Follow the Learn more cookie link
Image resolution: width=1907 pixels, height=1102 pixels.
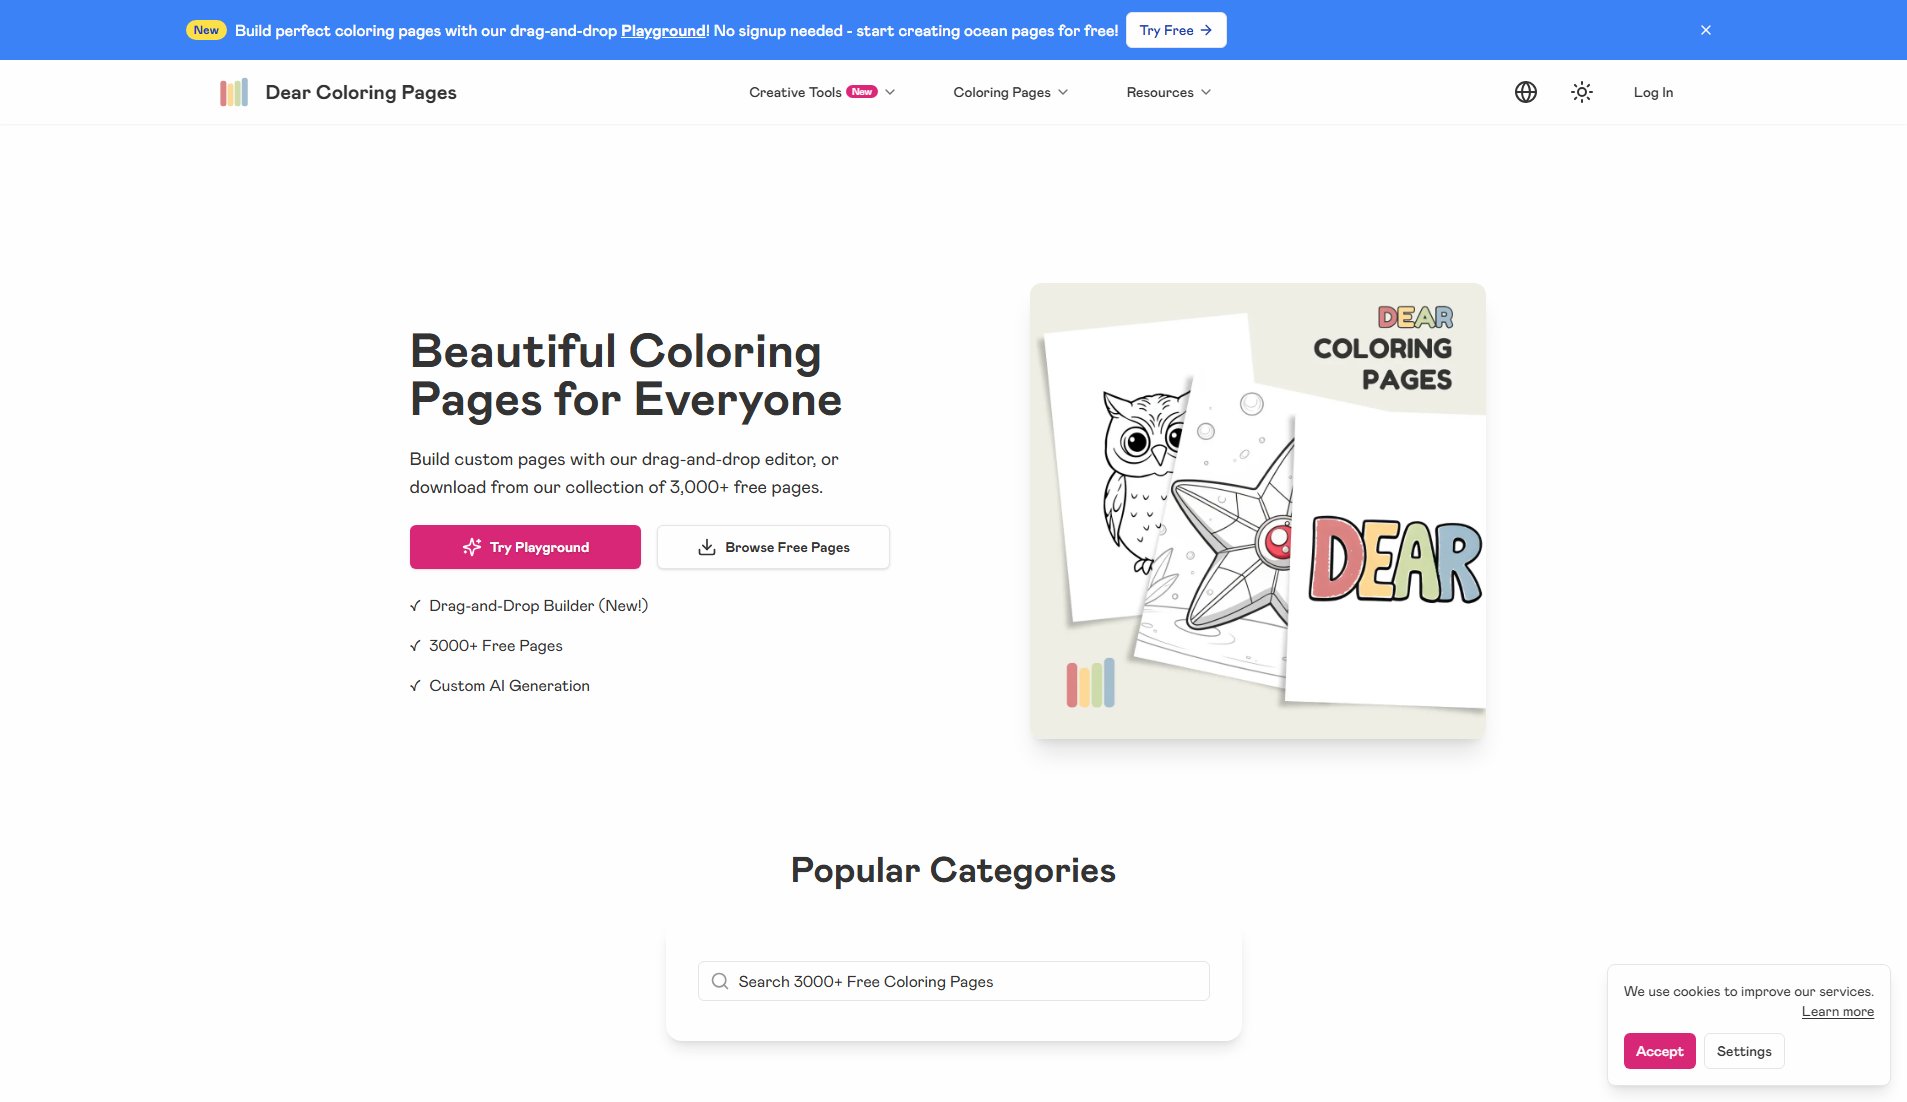click(x=1837, y=1011)
